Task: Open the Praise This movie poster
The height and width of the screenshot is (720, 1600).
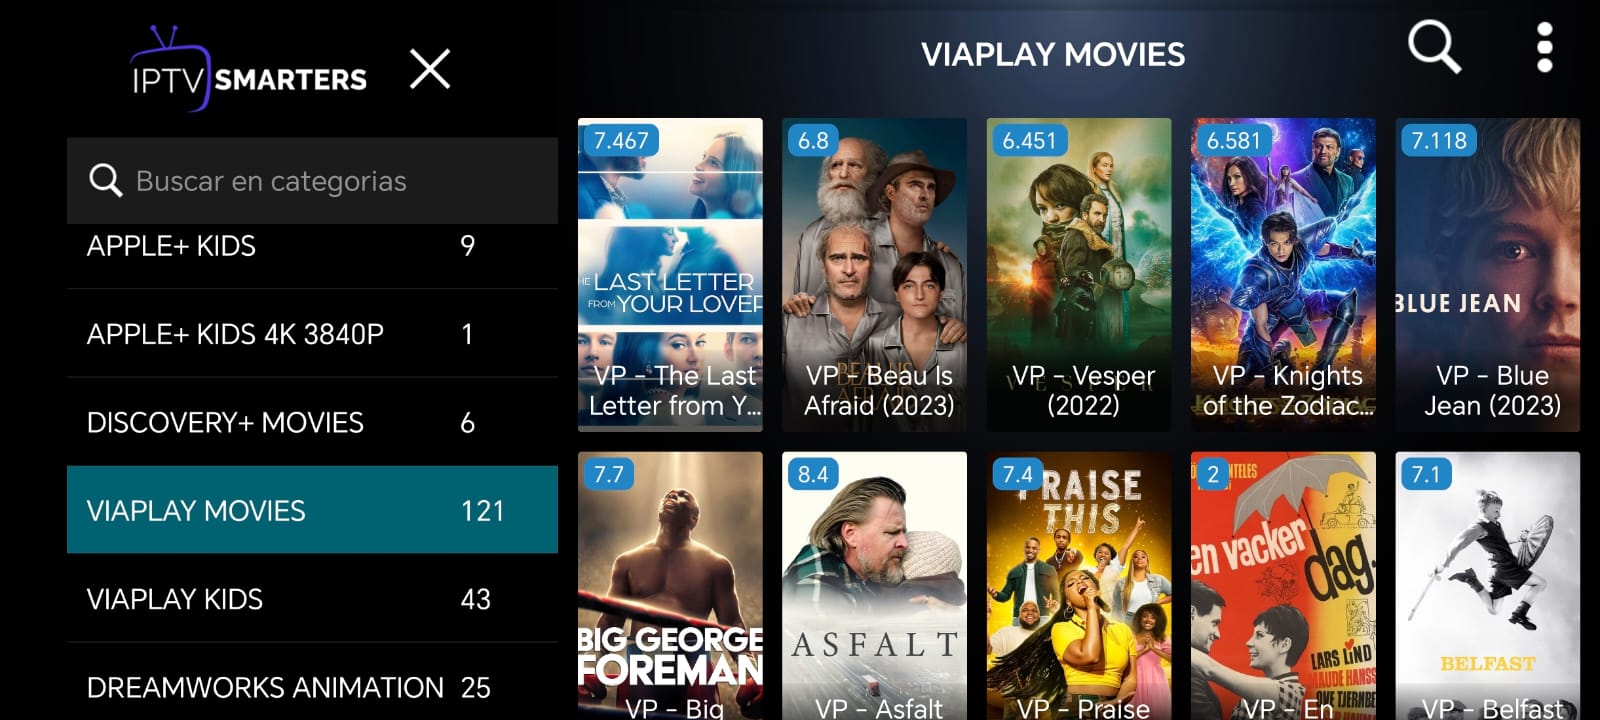Action: click(x=1079, y=586)
